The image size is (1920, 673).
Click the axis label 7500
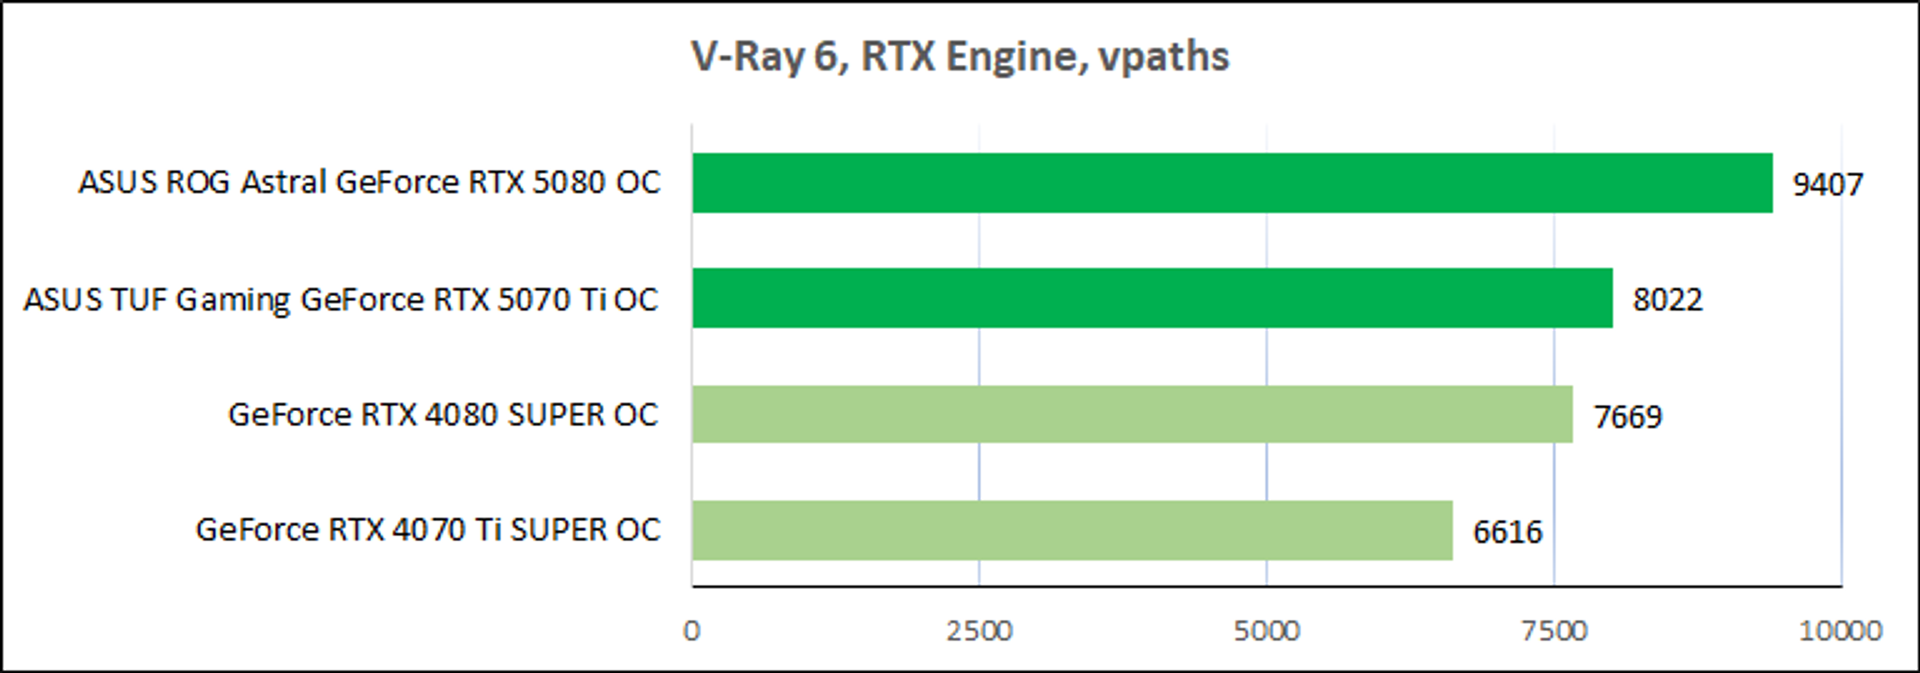(x=1555, y=631)
